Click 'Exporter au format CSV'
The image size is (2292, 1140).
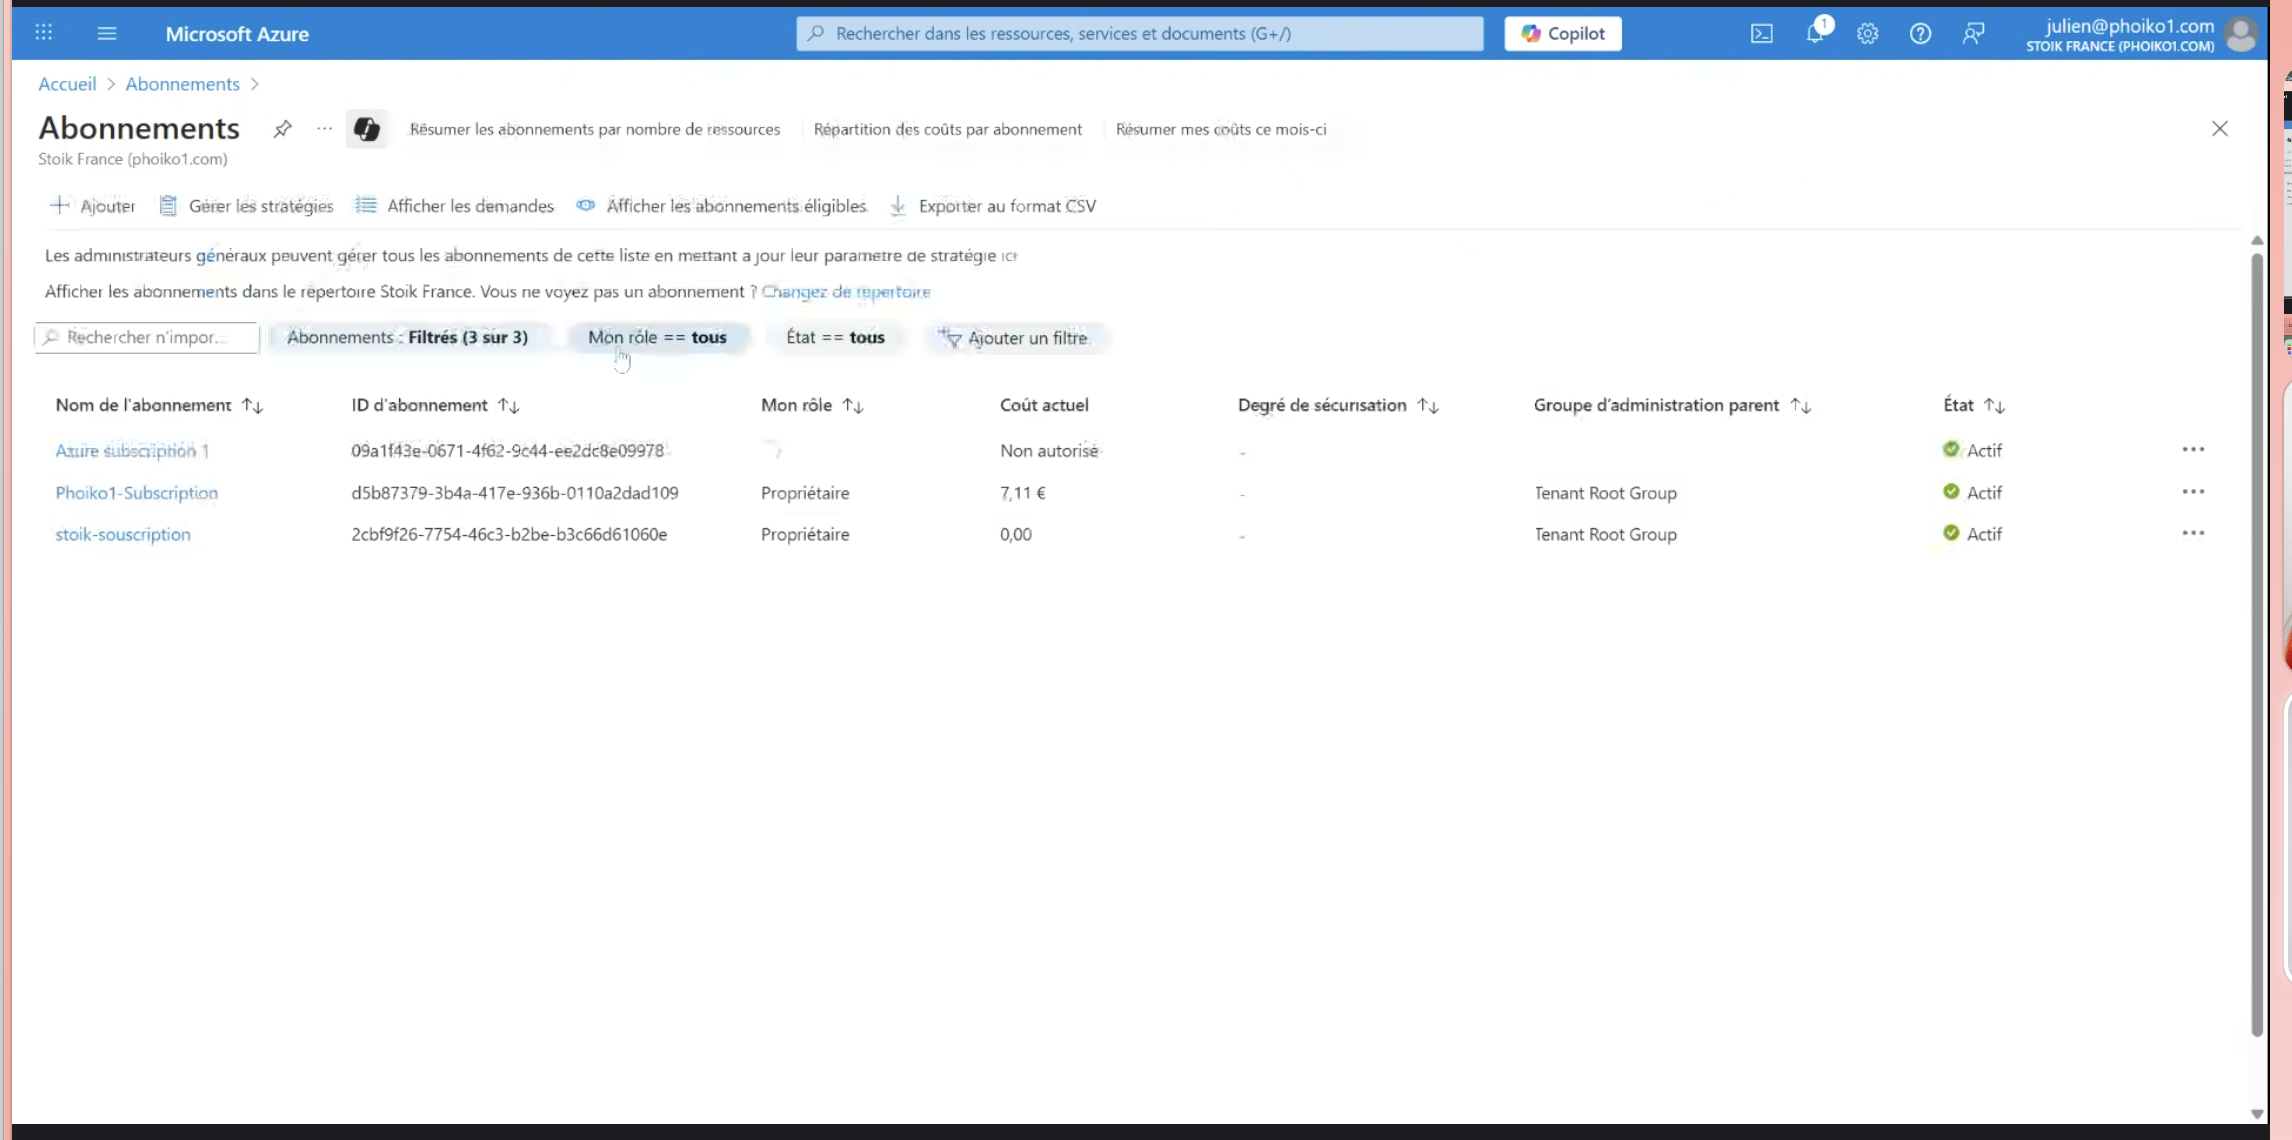pos(994,206)
